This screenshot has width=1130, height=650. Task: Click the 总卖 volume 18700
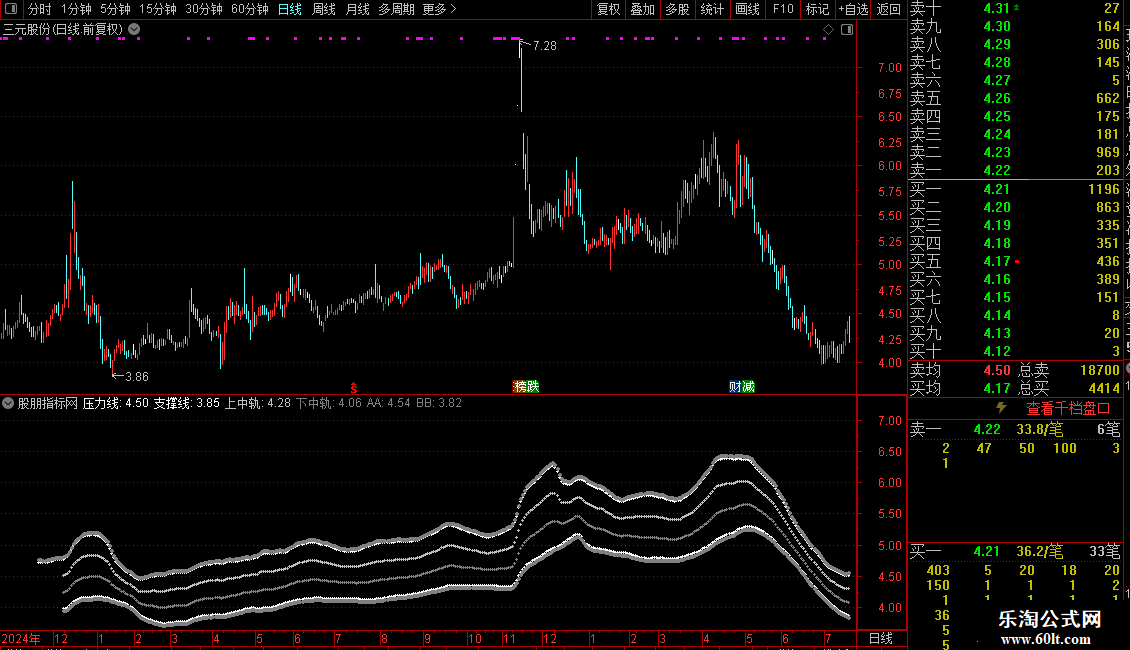point(1100,370)
